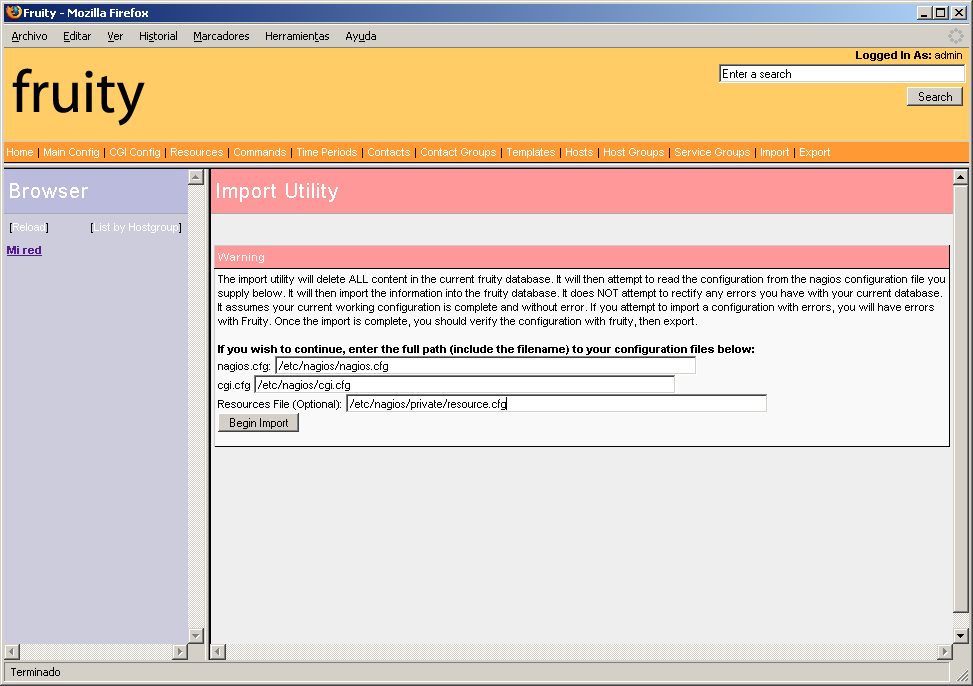Click Browser panel scroll down arrow

click(196, 636)
